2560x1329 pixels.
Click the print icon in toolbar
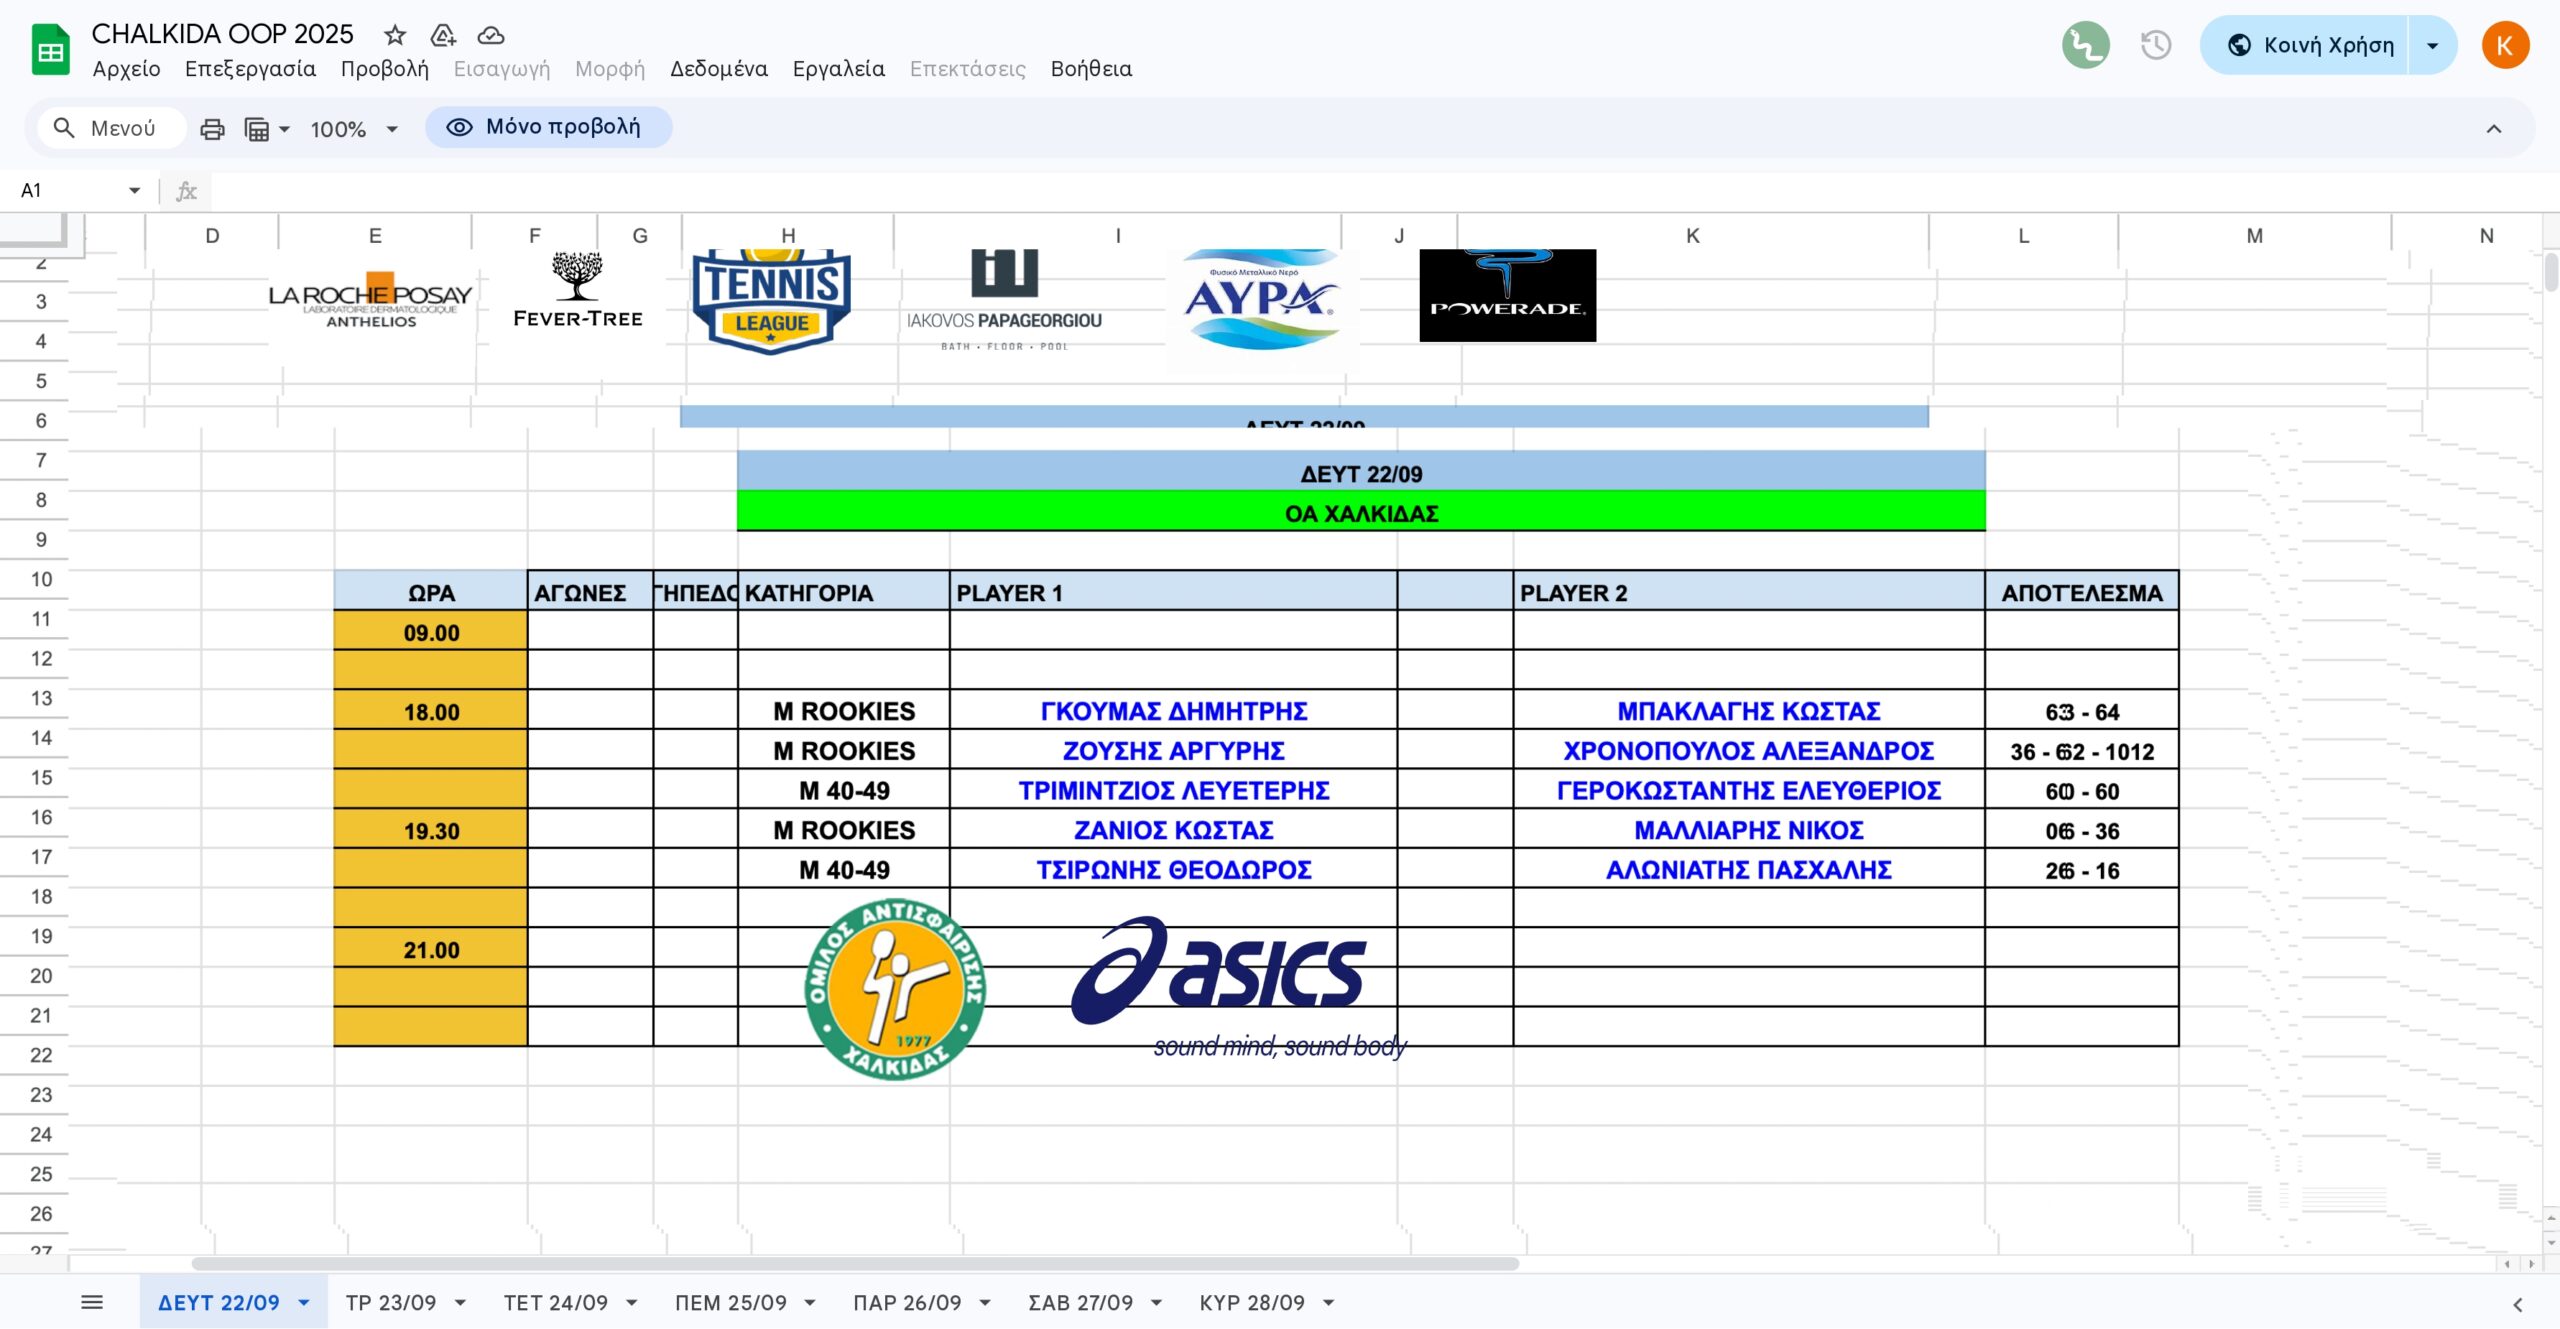tap(212, 129)
